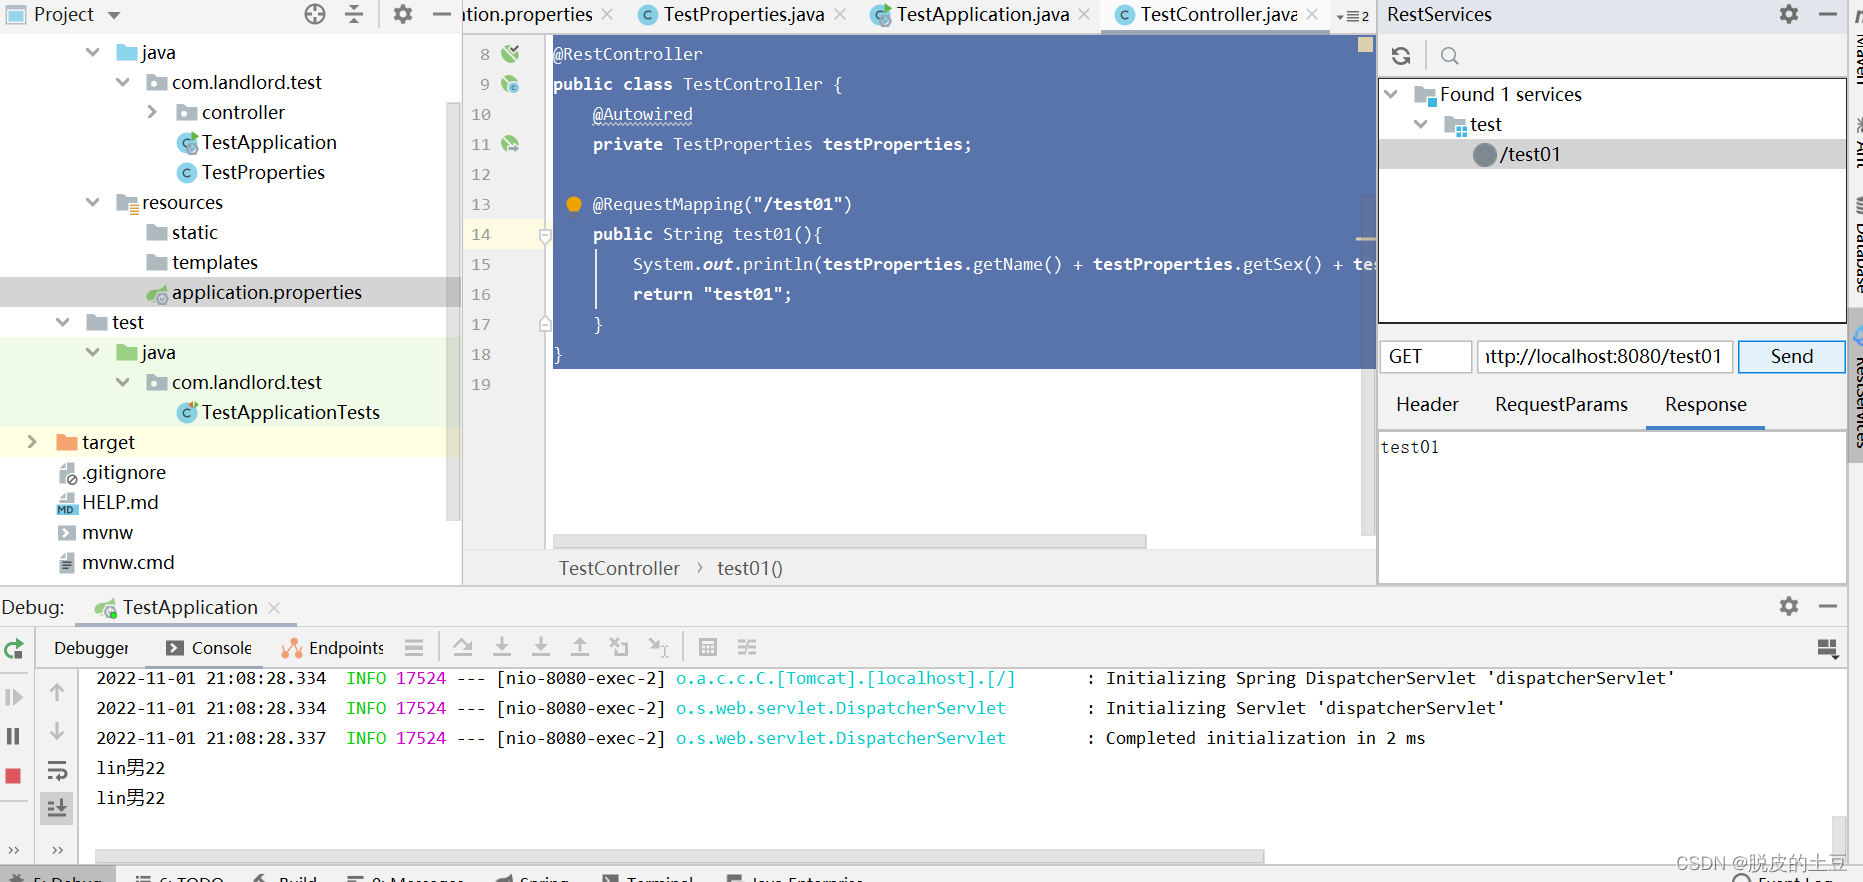Screen dimensions: 1863x882
Task: Click Step Out debugger icon
Action: pos(580,647)
